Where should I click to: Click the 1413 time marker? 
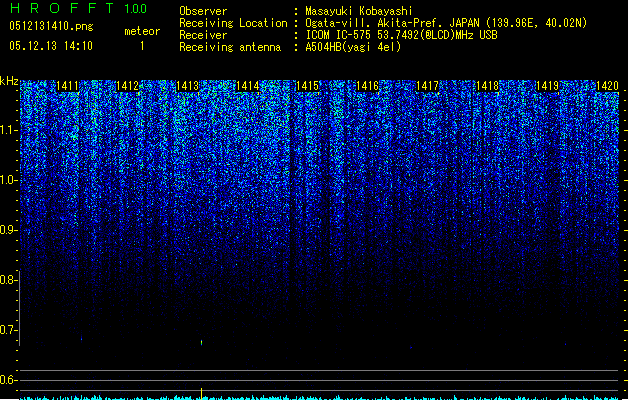[x=187, y=86]
